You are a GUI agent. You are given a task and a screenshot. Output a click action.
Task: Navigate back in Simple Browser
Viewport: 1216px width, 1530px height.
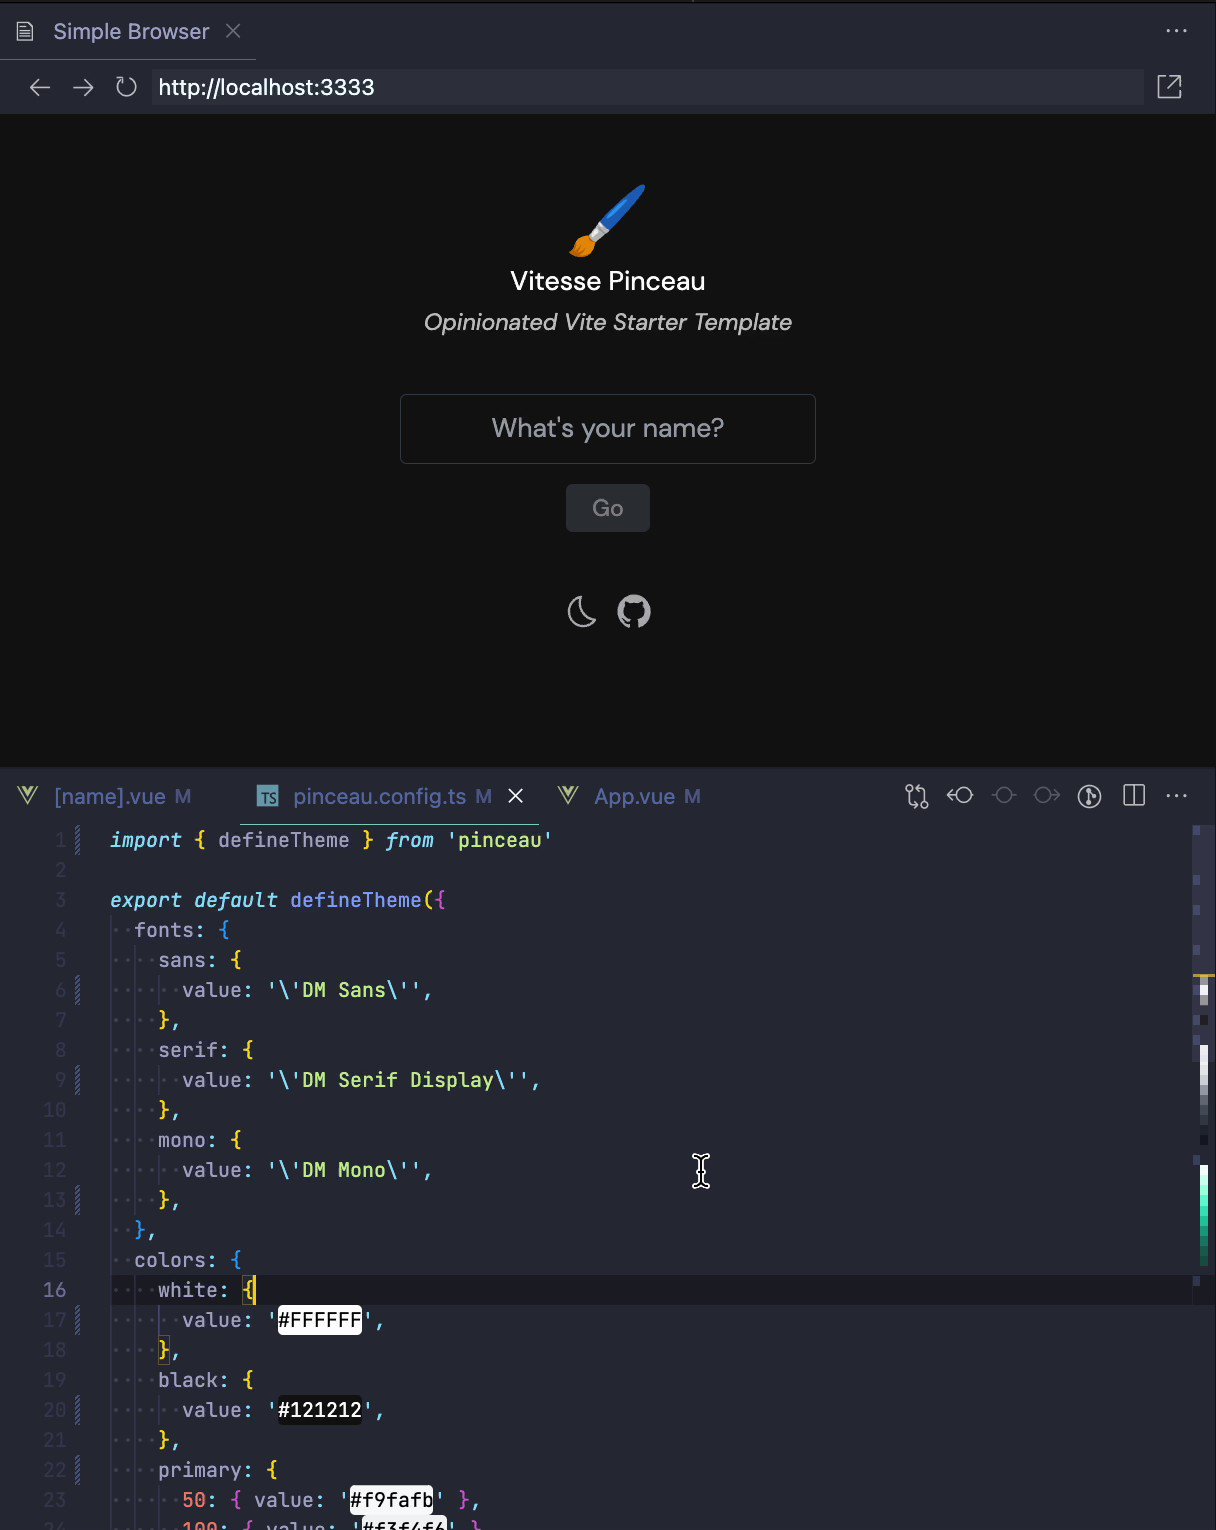coord(39,87)
